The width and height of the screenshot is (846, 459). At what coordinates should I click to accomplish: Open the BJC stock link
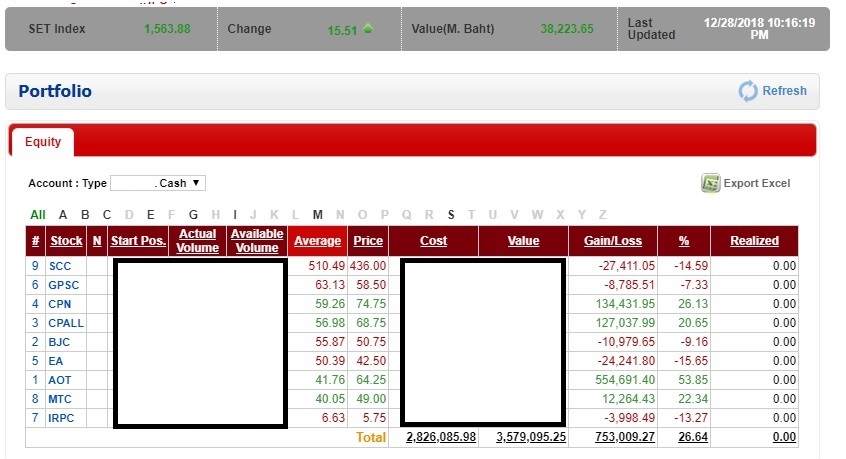[x=59, y=342]
